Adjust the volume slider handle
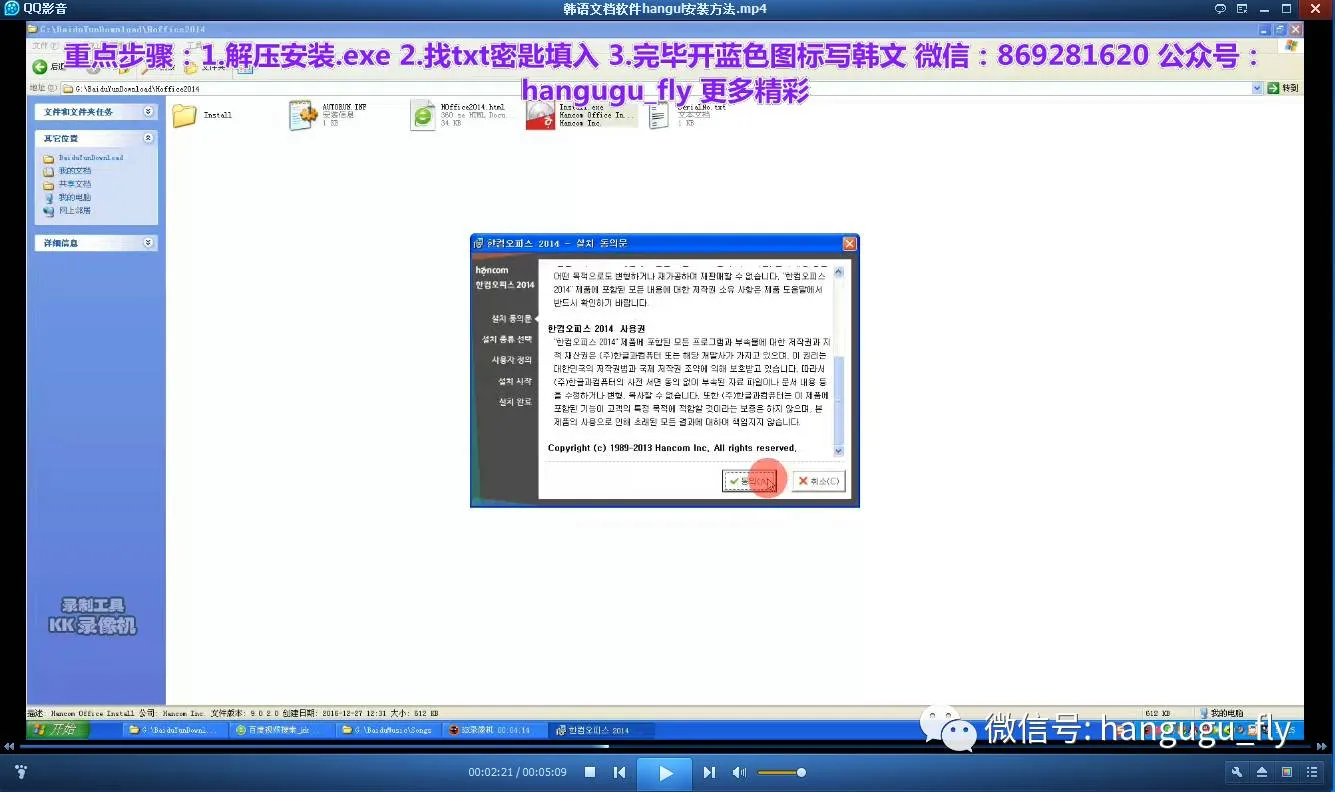The width and height of the screenshot is (1335, 792). [x=801, y=772]
